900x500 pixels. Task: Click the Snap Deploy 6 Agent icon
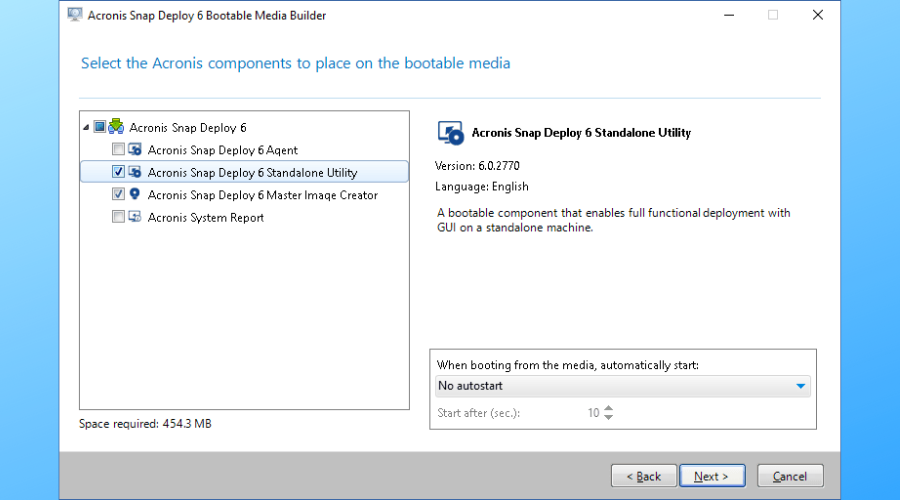click(135, 149)
